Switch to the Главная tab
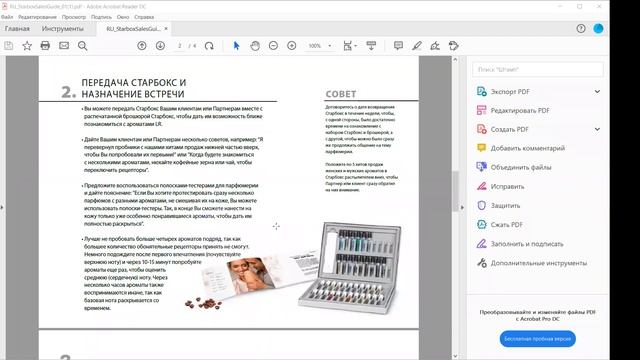 click(x=17, y=29)
